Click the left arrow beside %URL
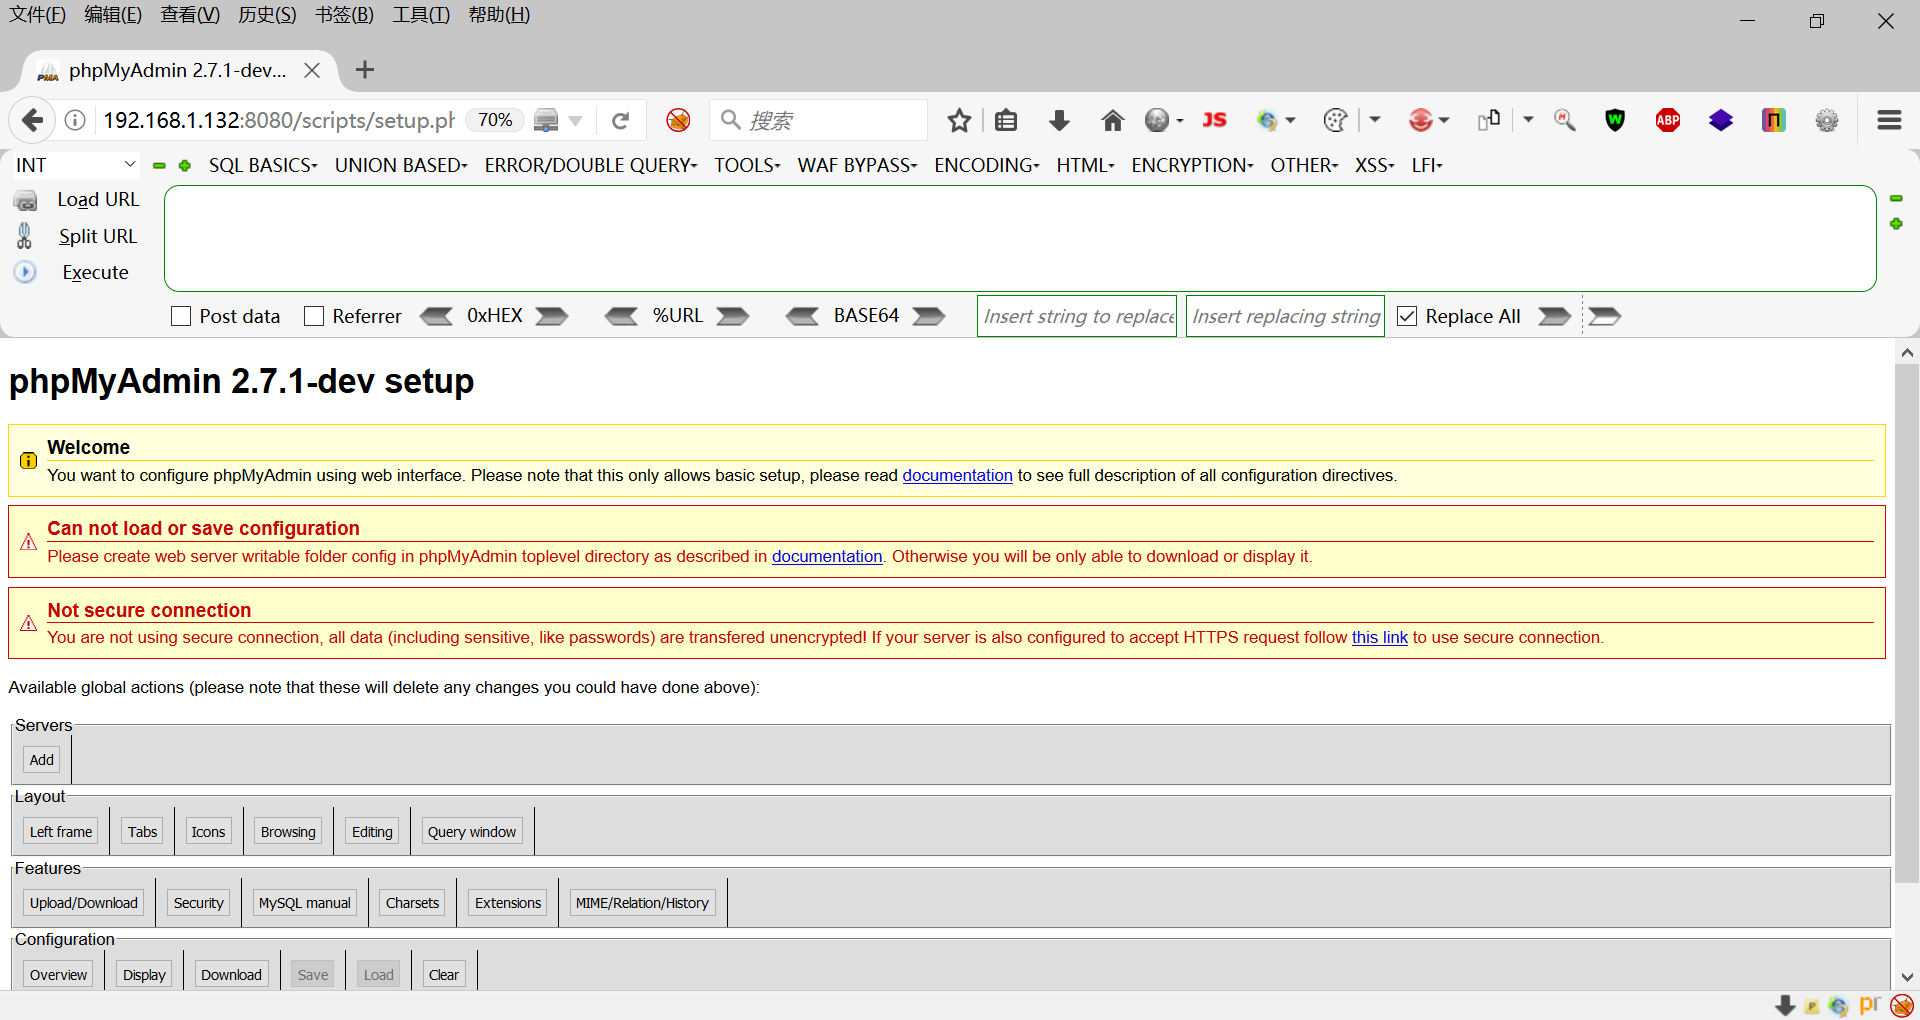This screenshot has height=1020, width=1920. click(x=621, y=316)
